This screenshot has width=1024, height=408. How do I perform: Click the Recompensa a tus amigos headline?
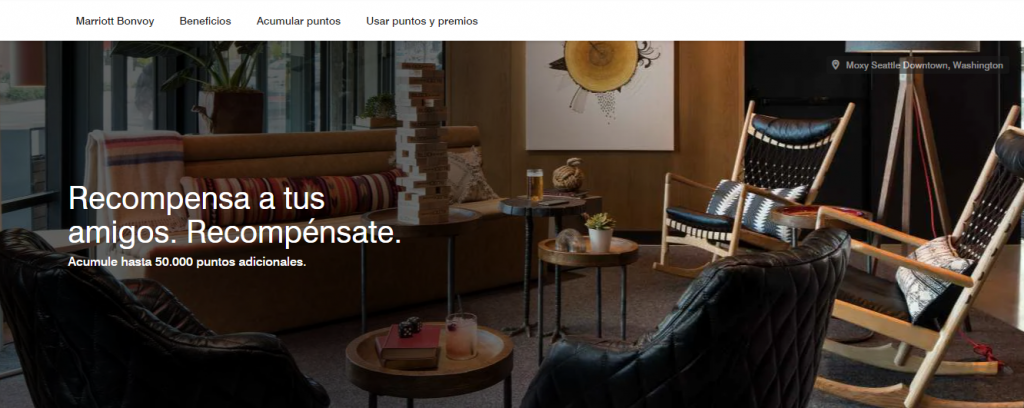pos(235,215)
